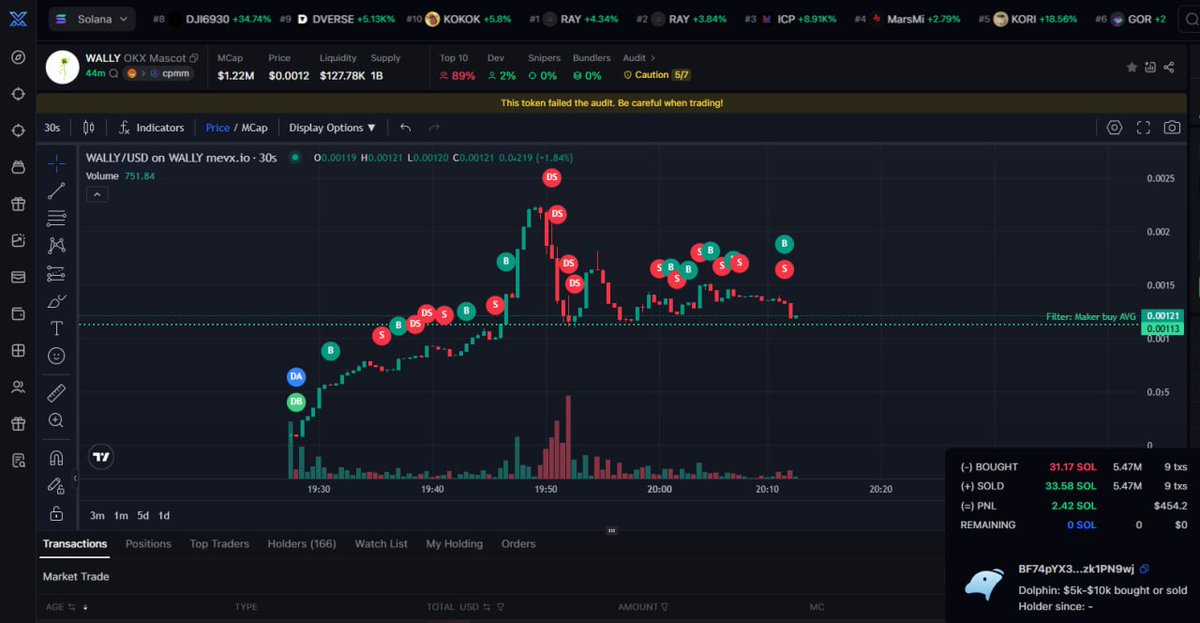Viewport: 1200px width, 623px height.
Task: Select the brush drawing tool
Action: [x=57, y=301]
